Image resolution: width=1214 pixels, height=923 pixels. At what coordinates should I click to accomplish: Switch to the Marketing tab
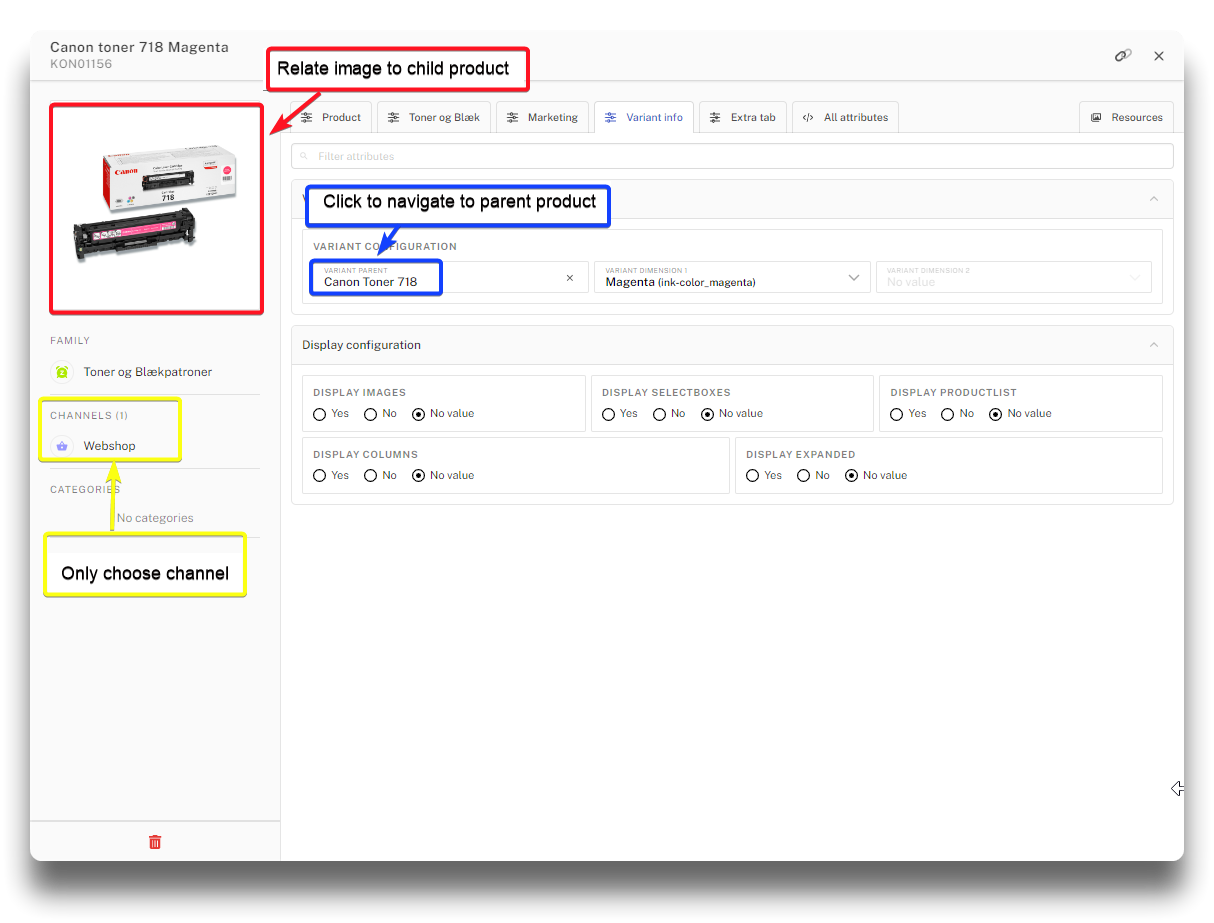click(x=542, y=117)
